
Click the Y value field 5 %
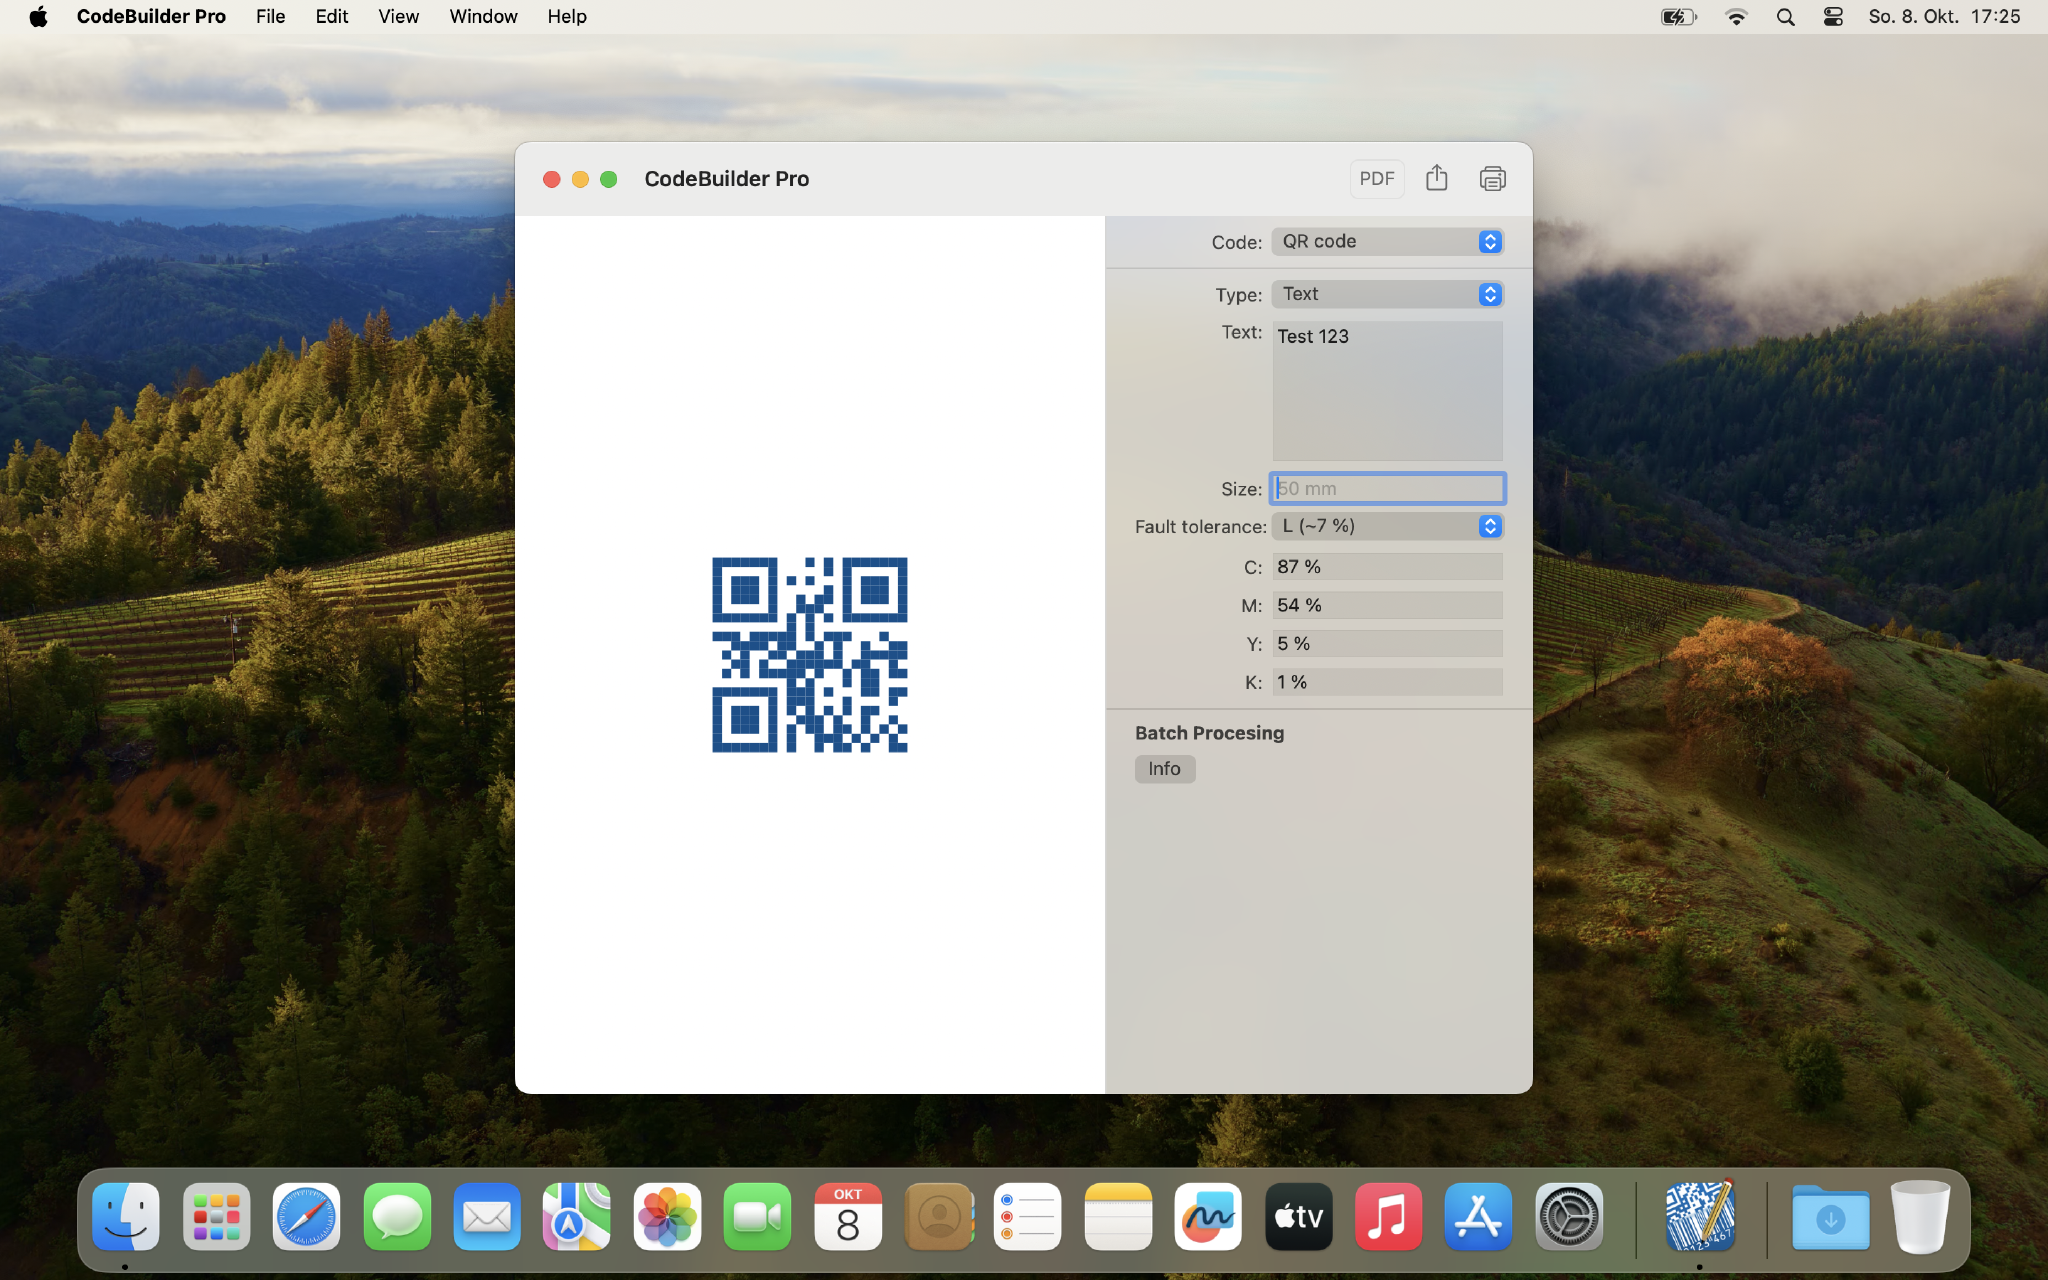(1387, 644)
